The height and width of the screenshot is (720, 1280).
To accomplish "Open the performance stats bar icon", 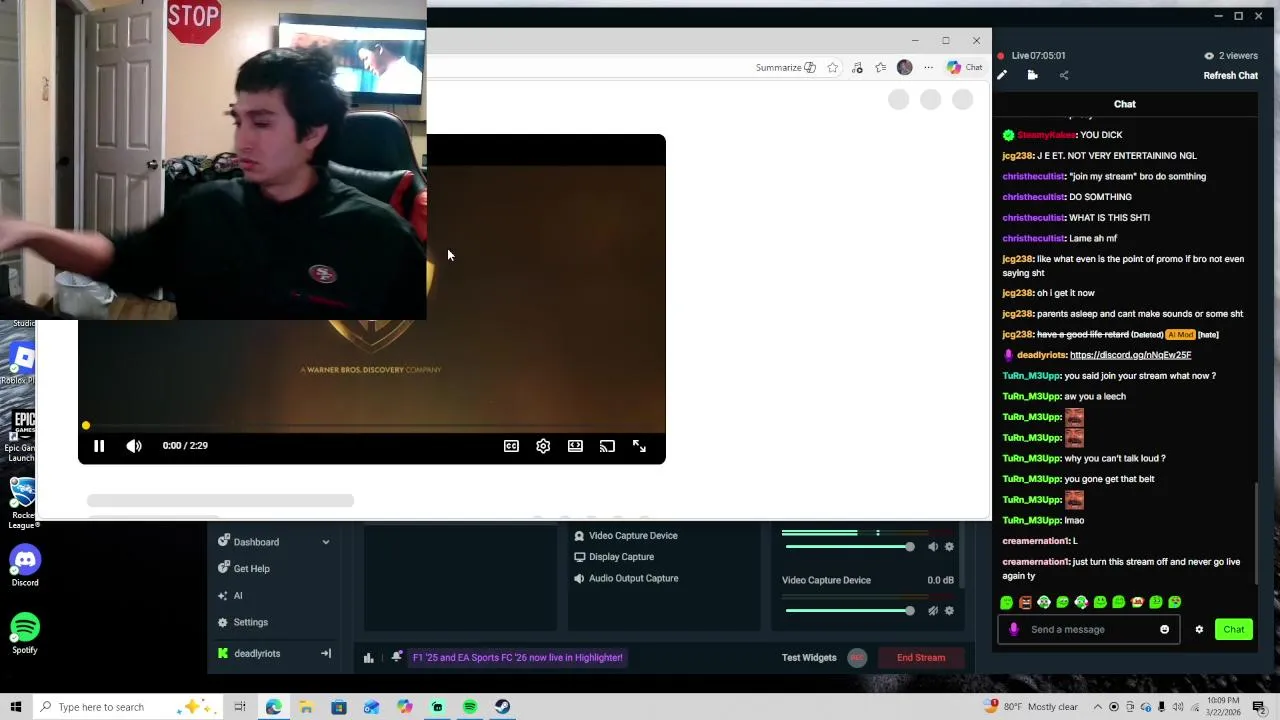I will (x=368, y=658).
